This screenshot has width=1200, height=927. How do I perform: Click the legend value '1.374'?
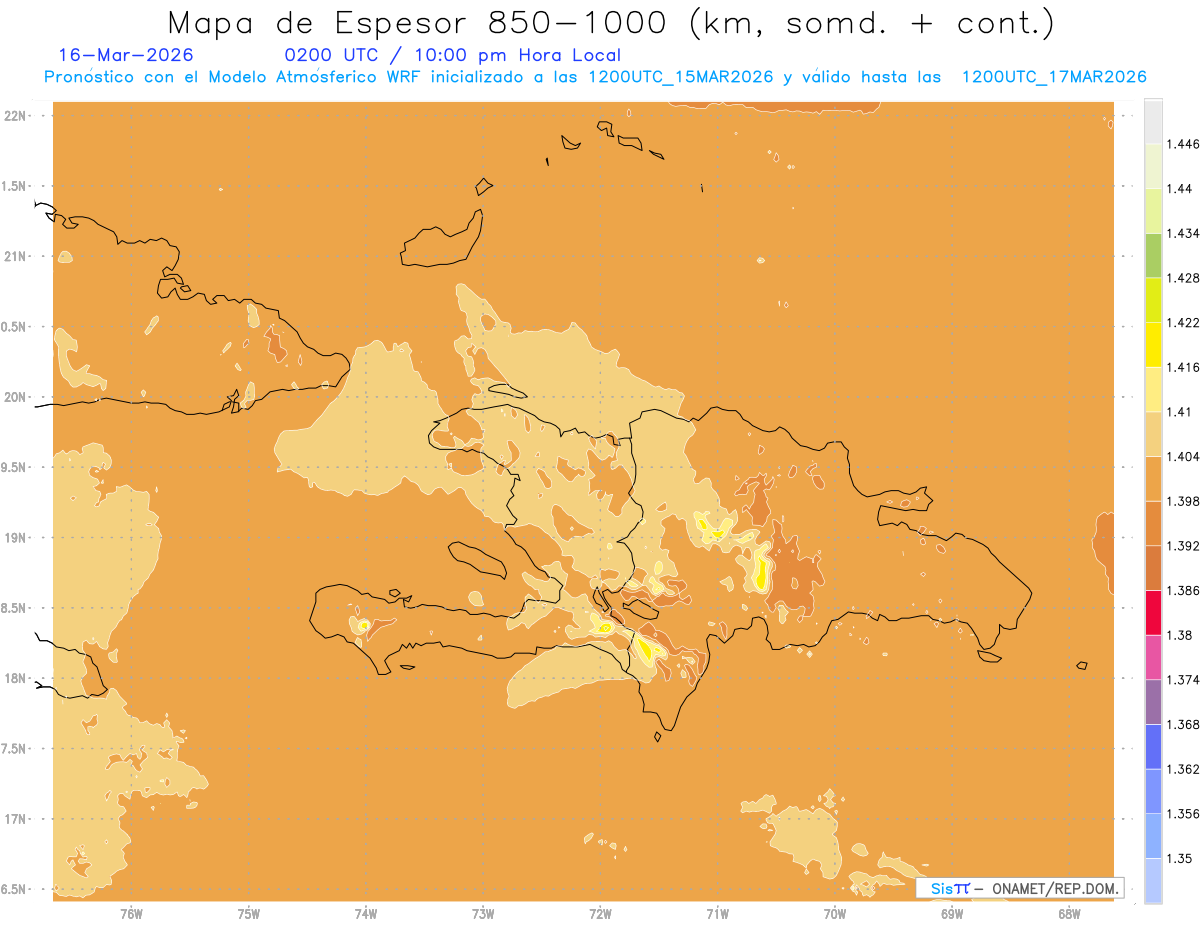1182,680
